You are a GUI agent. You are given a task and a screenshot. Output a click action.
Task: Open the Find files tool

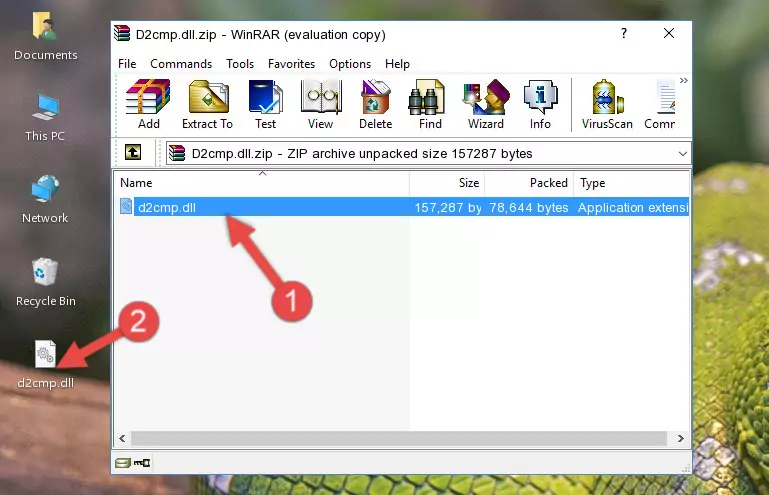pyautogui.click(x=430, y=104)
